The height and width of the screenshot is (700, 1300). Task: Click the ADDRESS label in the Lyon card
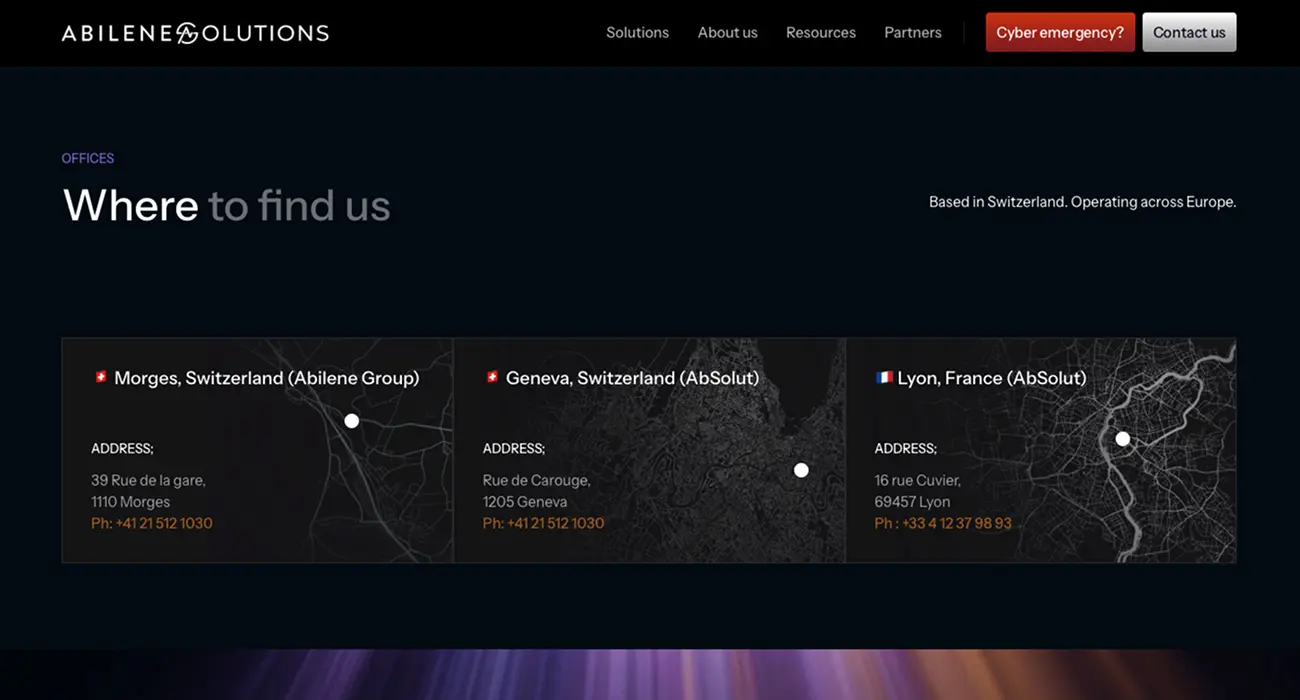(x=906, y=449)
